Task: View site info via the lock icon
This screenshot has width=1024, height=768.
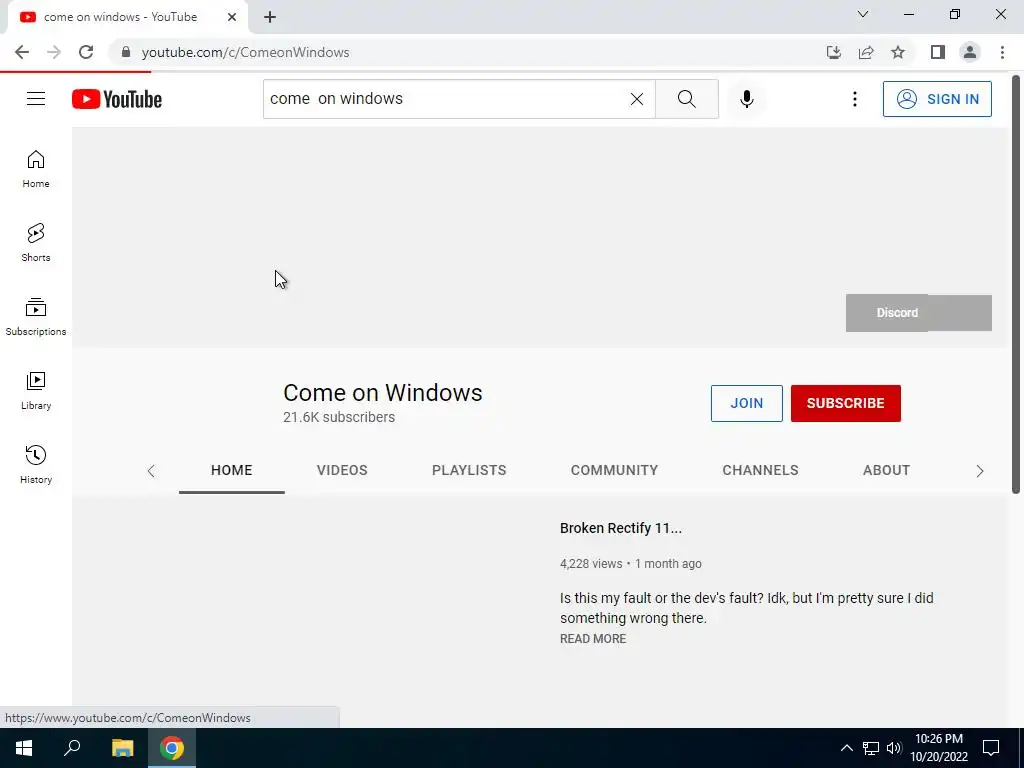Action: click(x=126, y=52)
